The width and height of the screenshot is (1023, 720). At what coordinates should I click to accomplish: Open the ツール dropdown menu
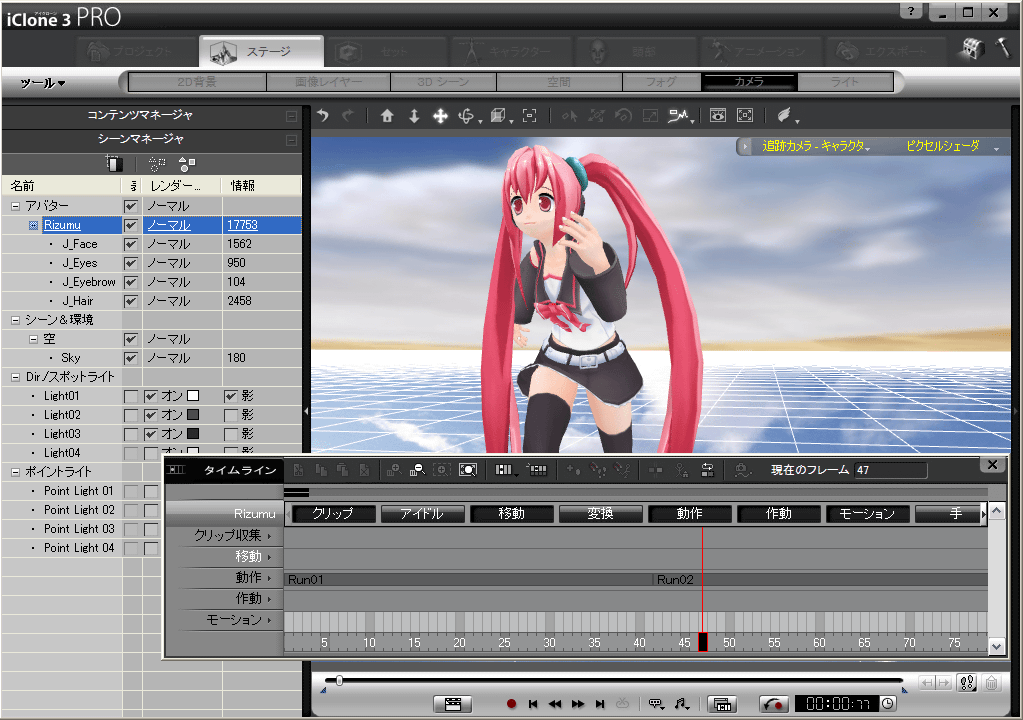[x=43, y=83]
